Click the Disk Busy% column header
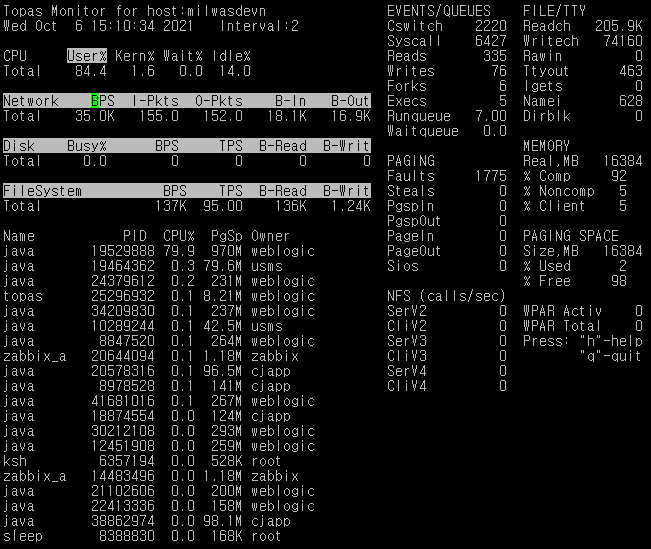The width and height of the screenshot is (651, 549). coord(87,146)
